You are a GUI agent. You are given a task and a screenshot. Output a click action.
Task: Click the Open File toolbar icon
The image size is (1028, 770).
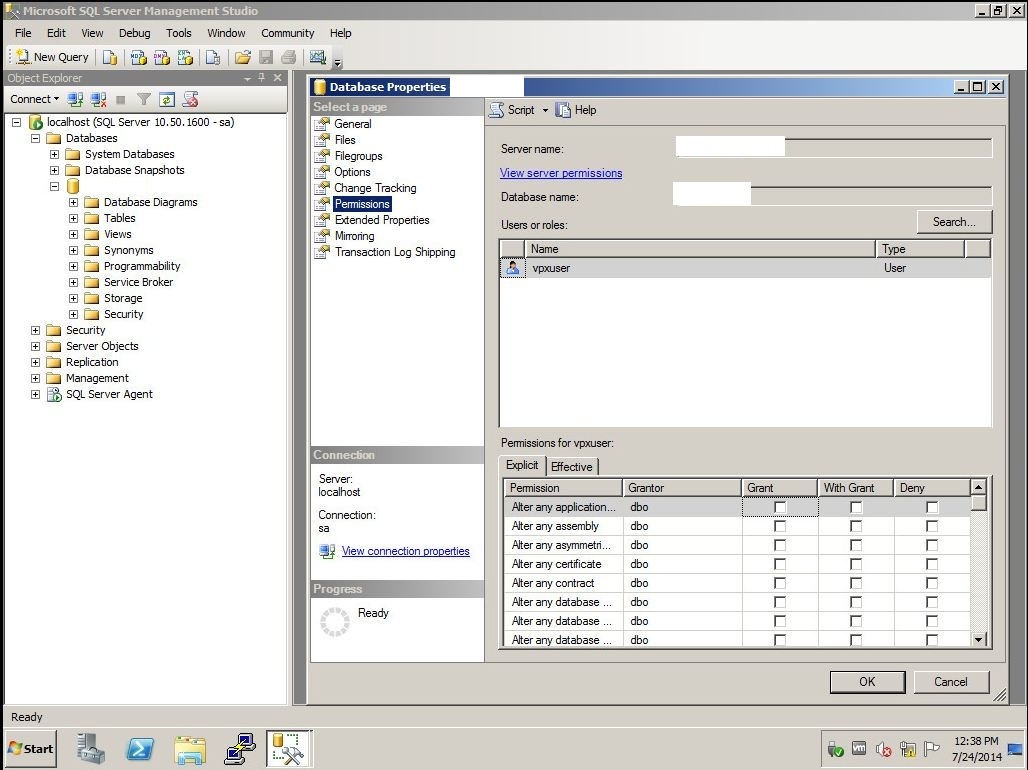coord(242,57)
